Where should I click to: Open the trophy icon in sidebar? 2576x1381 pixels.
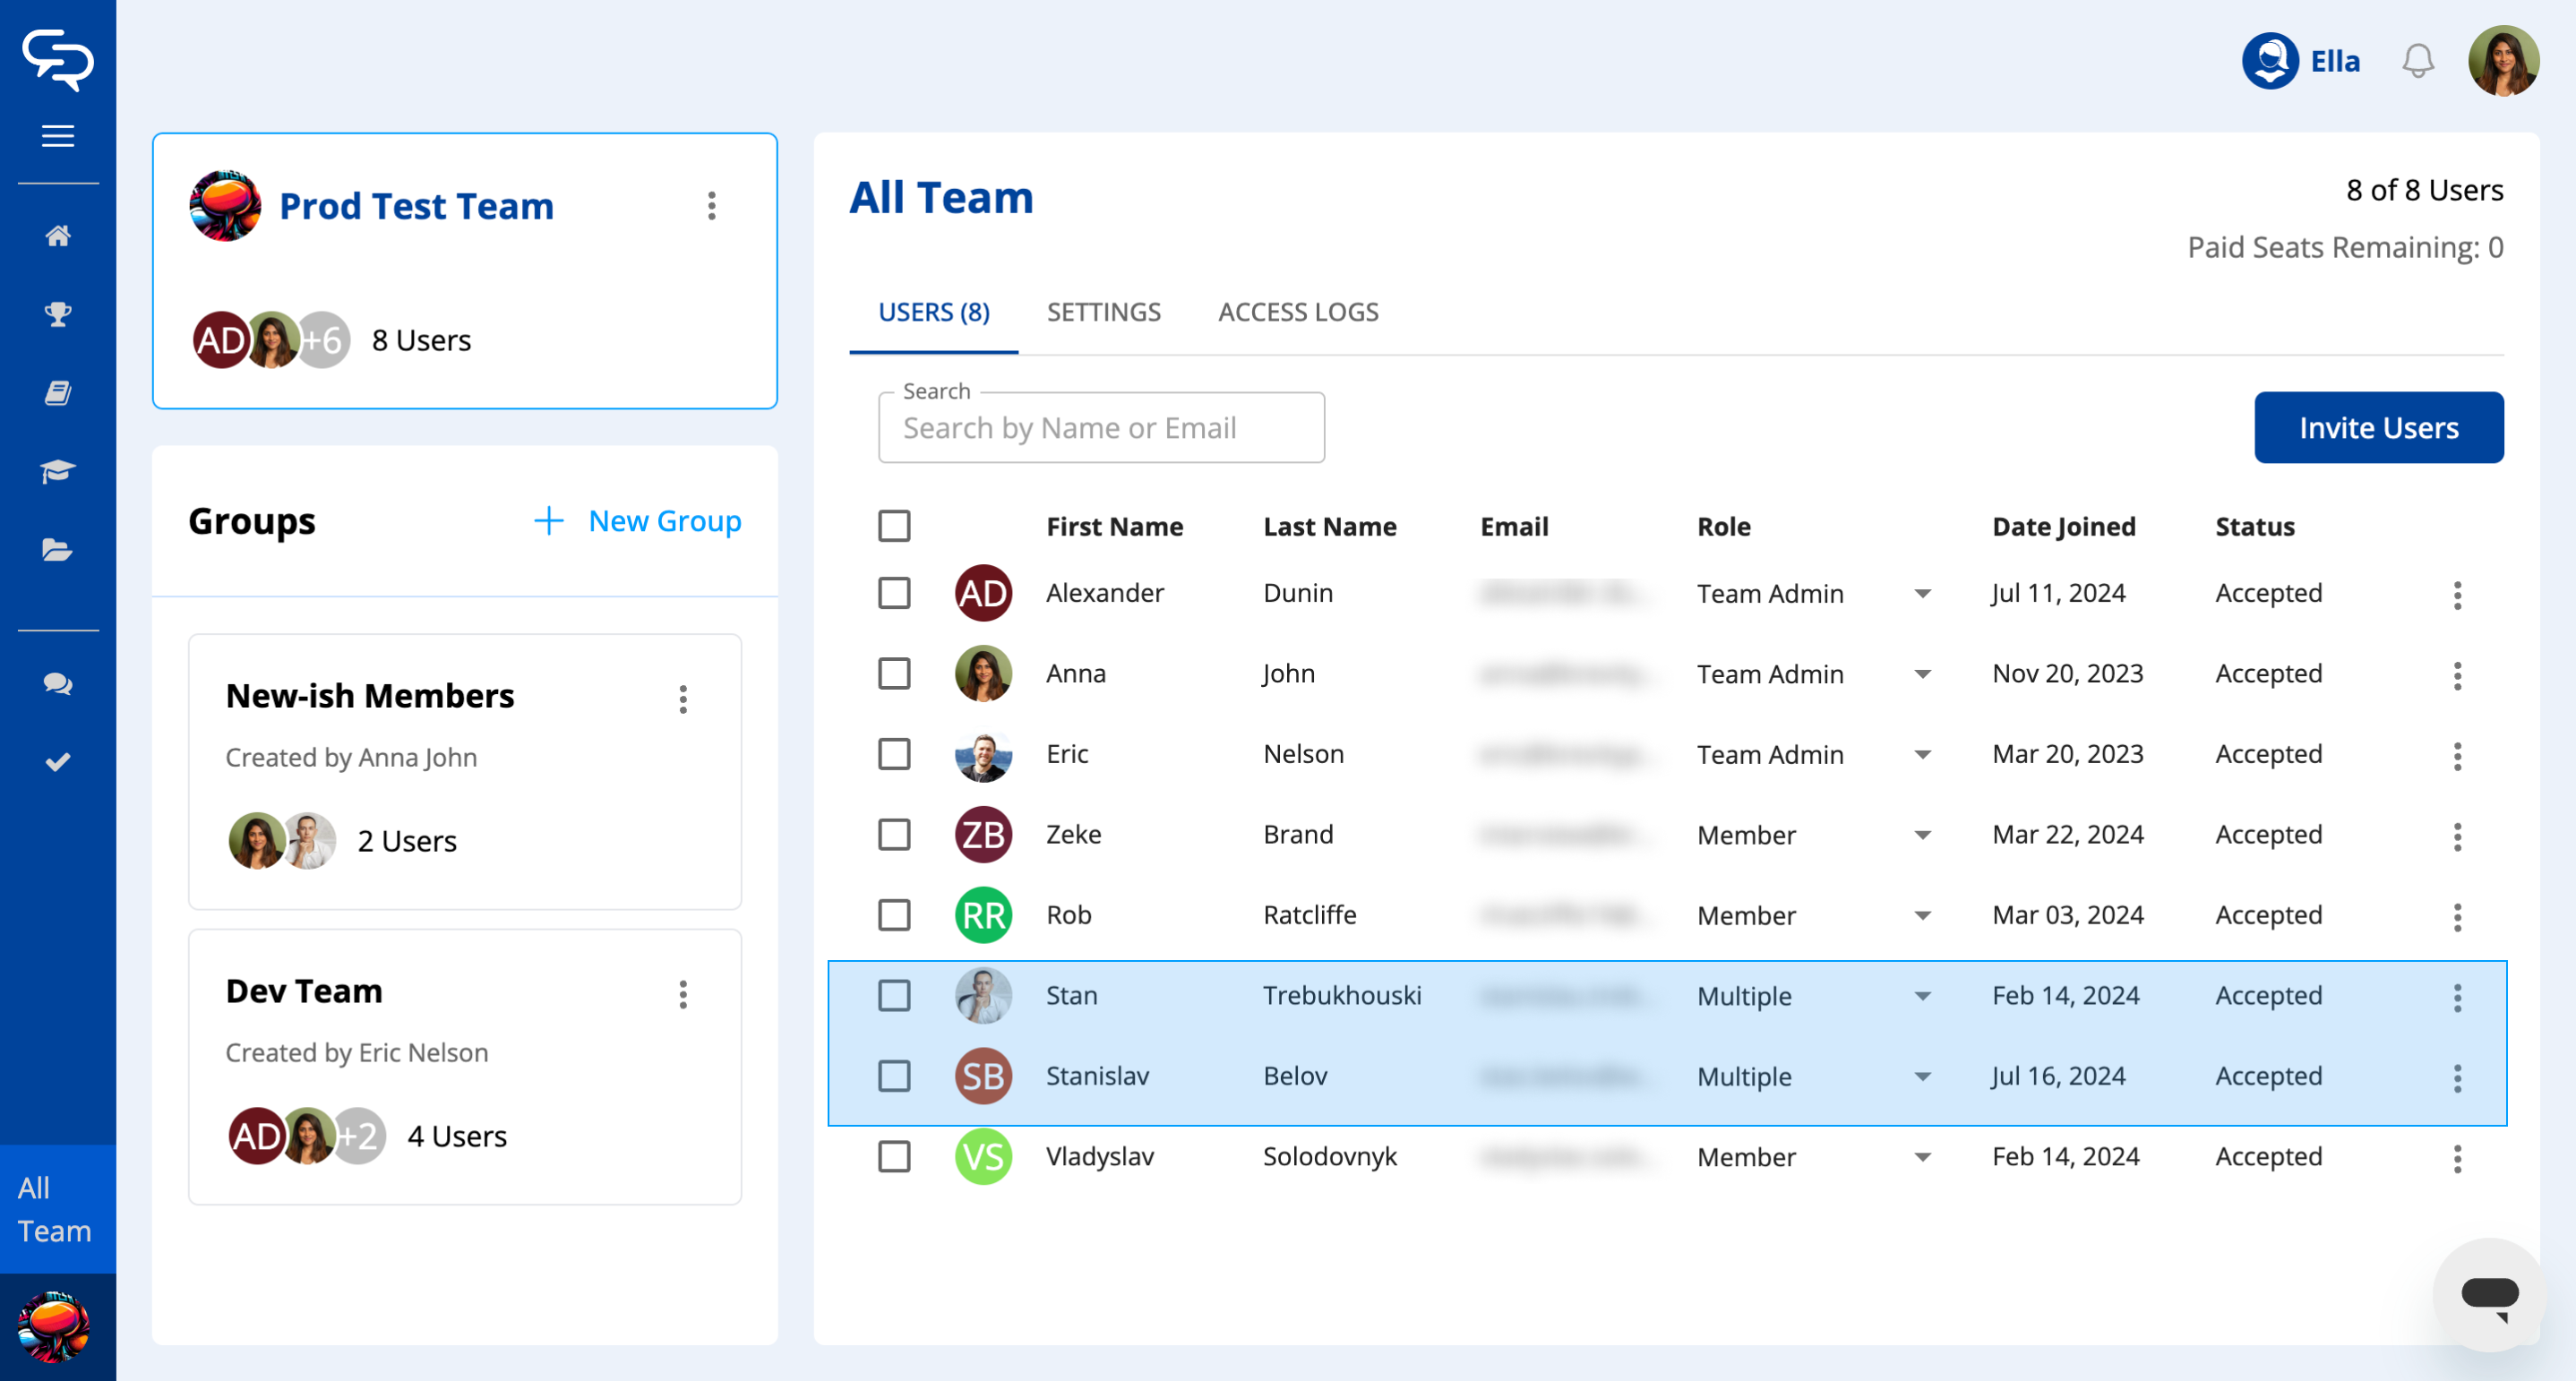pyautogui.click(x=58, y=314)
